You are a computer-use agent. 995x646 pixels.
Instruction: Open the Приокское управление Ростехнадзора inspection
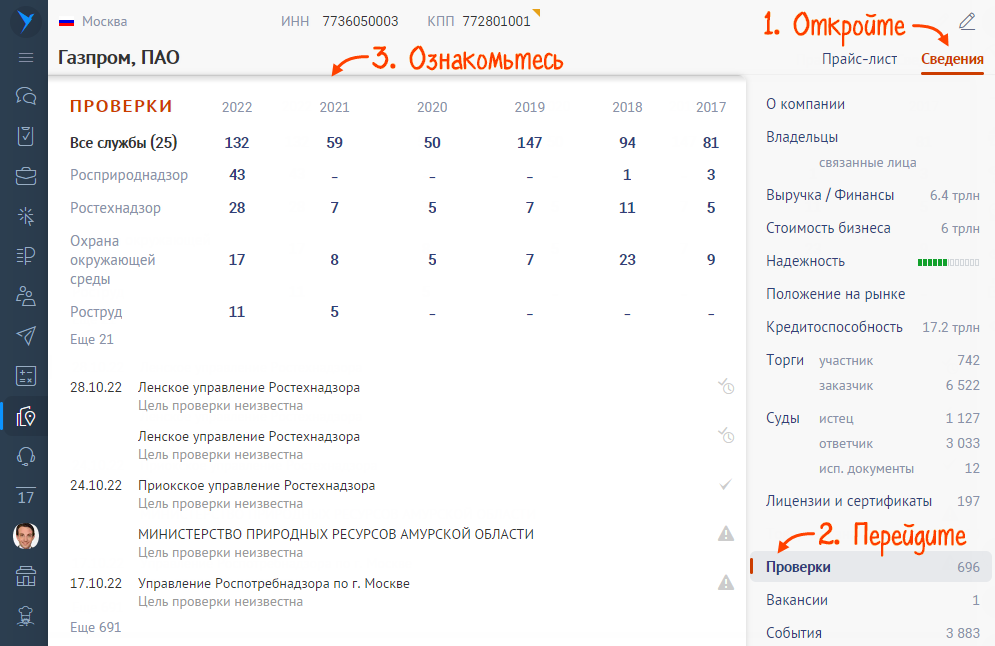coord(256,485)
